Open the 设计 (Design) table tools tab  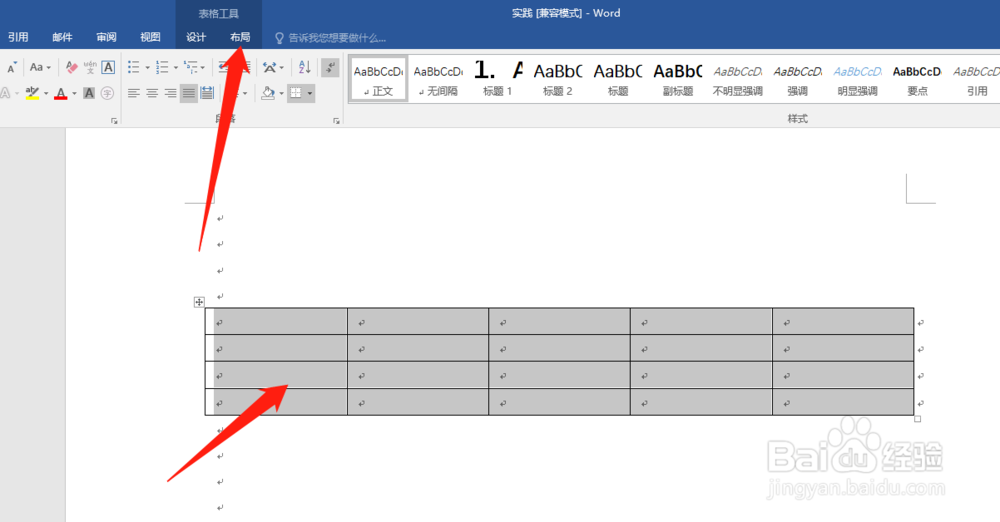click(196, 37)
